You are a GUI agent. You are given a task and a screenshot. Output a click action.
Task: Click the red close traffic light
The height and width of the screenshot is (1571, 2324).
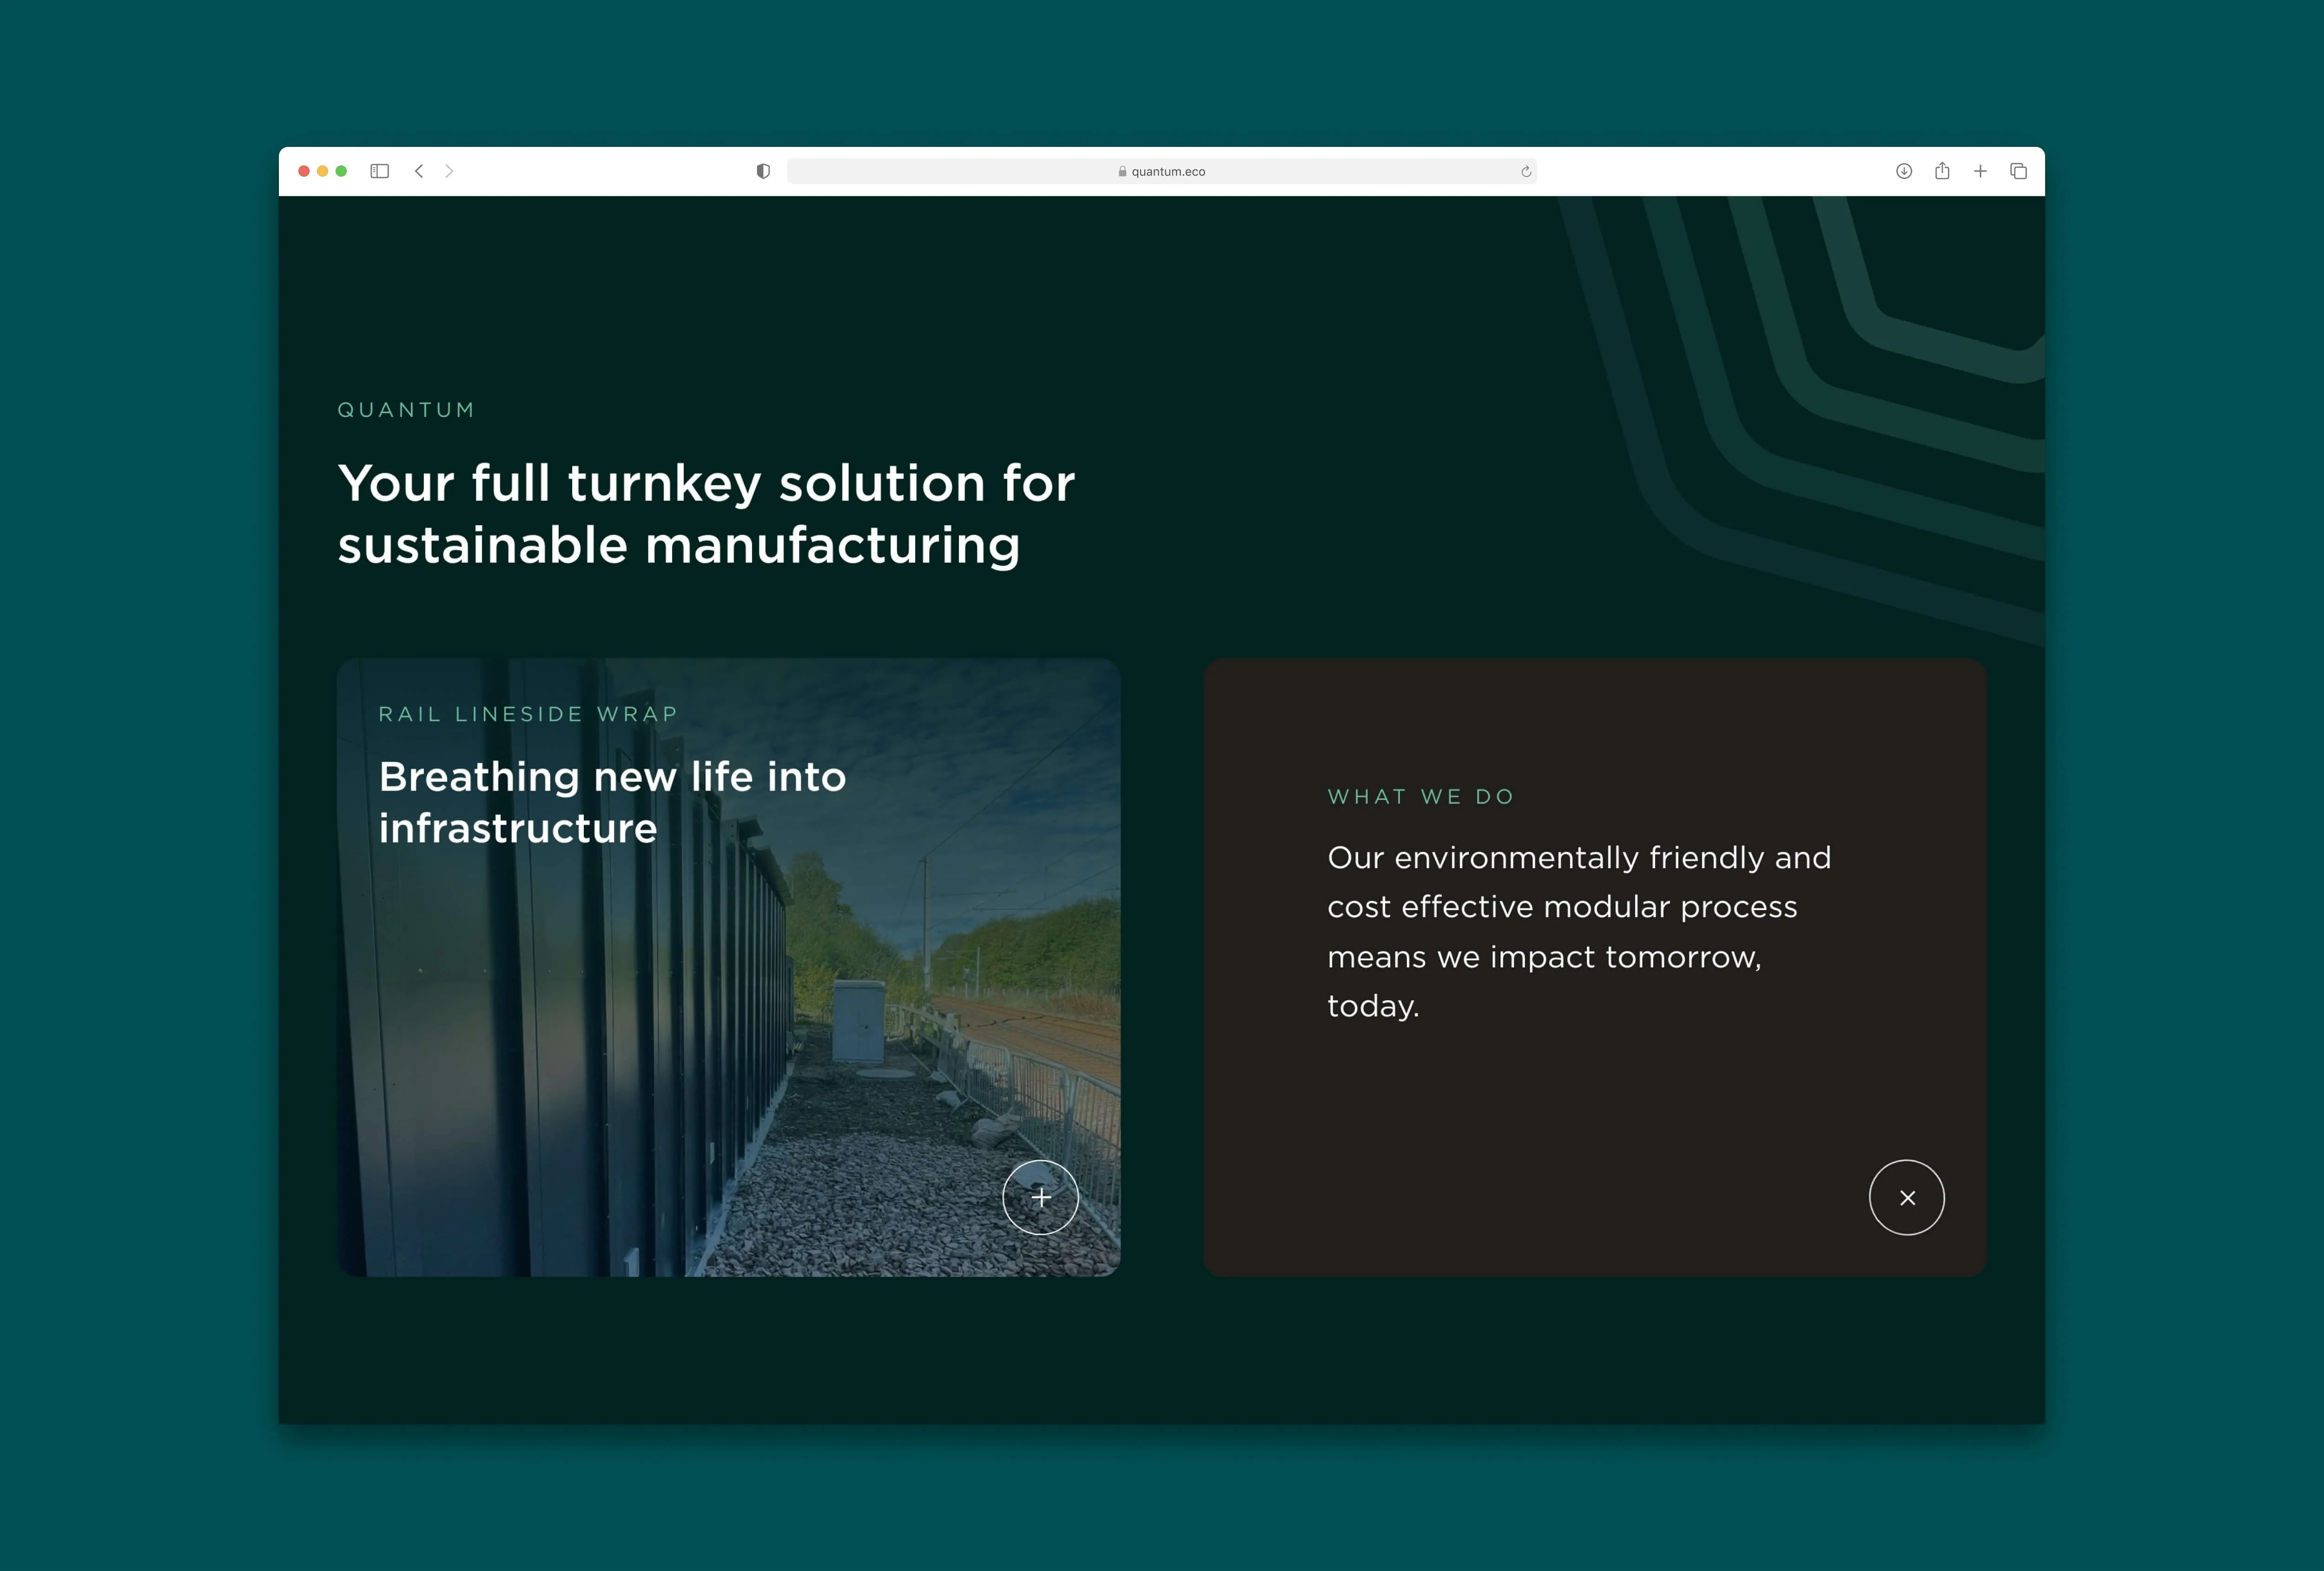coord(304,171)
